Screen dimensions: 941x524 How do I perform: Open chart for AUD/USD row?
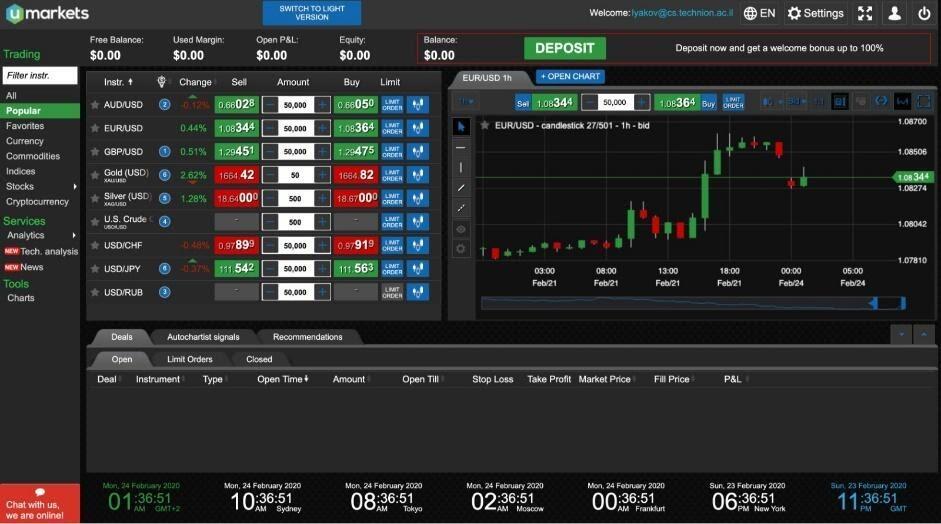[x=417, y=104]
